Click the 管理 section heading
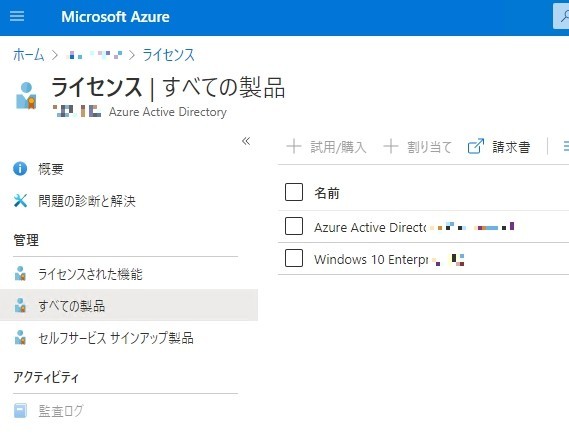 click(26, 240)
